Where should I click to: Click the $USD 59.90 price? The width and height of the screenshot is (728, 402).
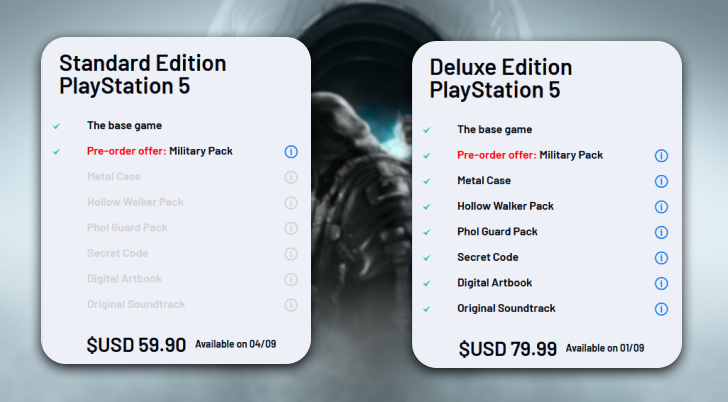tap(137, 345)
